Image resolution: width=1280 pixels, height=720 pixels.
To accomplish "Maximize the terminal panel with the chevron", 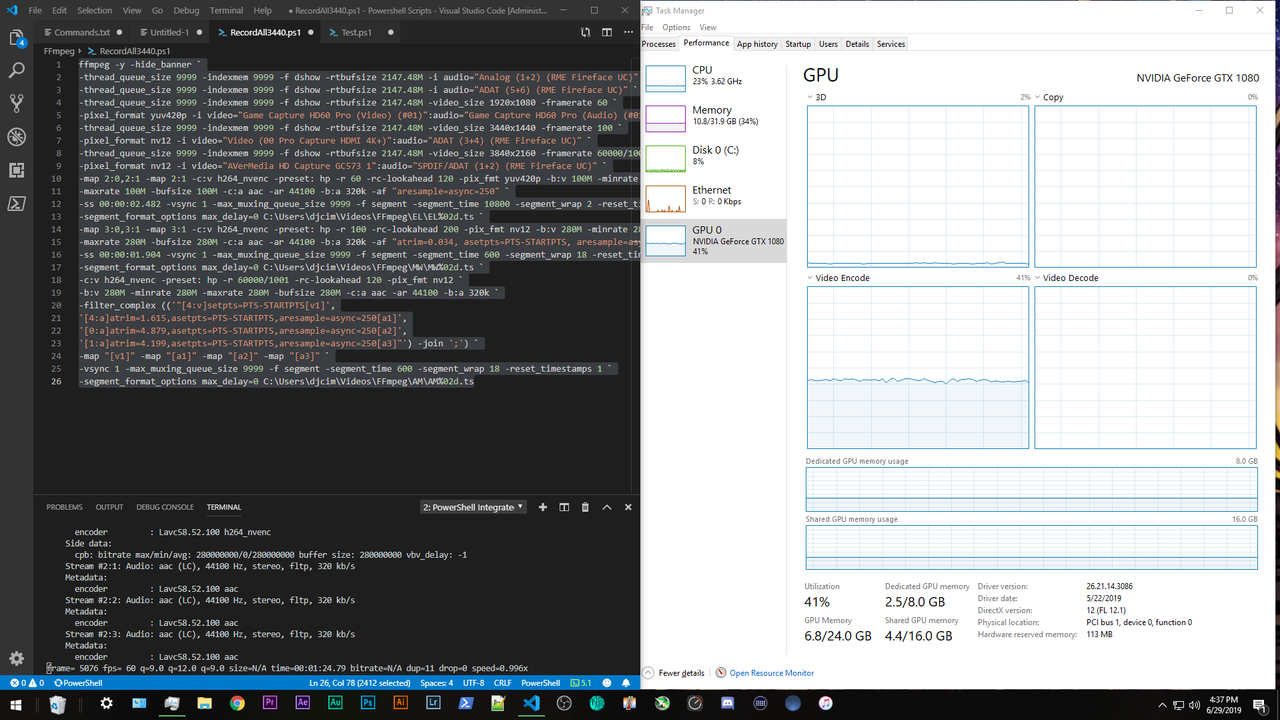I will [606, 507].
